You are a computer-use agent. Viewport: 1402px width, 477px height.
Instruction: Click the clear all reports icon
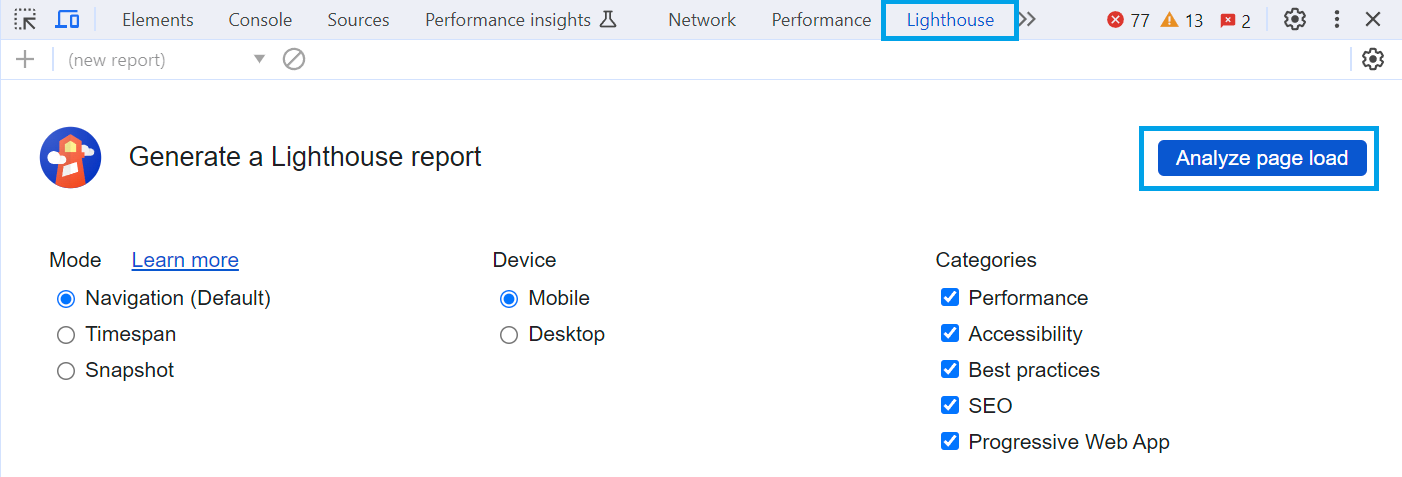[x=293, y=60]
